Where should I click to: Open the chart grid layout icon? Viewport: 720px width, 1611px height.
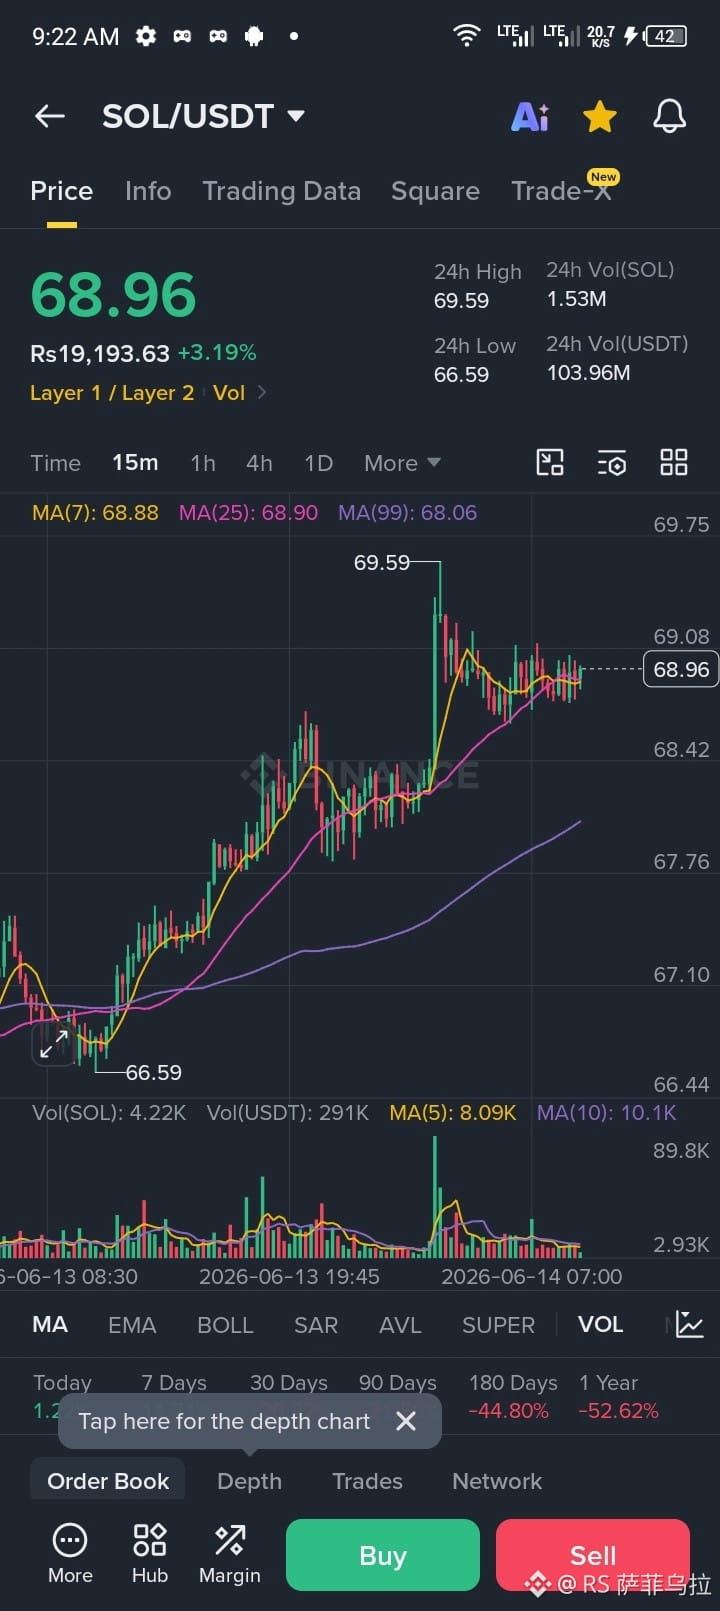coord(674,462)
